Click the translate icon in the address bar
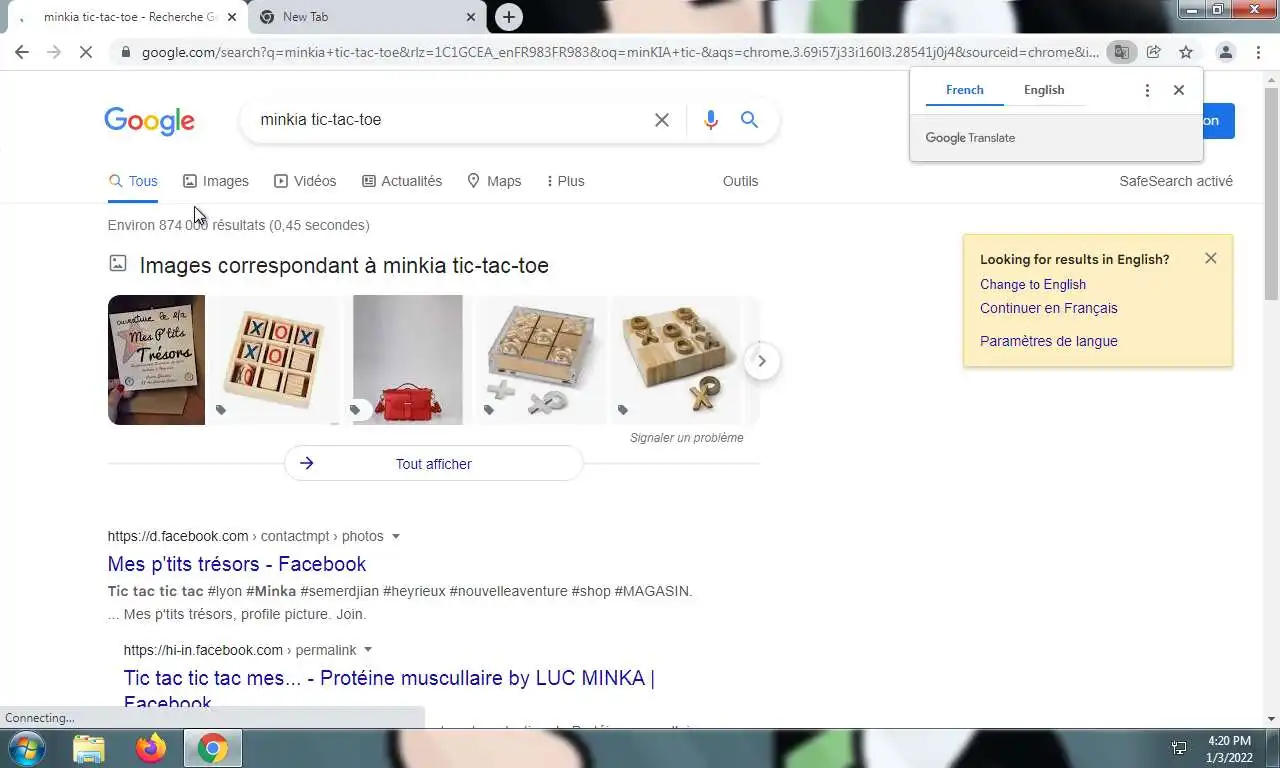1280x768 pixels. pos(1122,52)
